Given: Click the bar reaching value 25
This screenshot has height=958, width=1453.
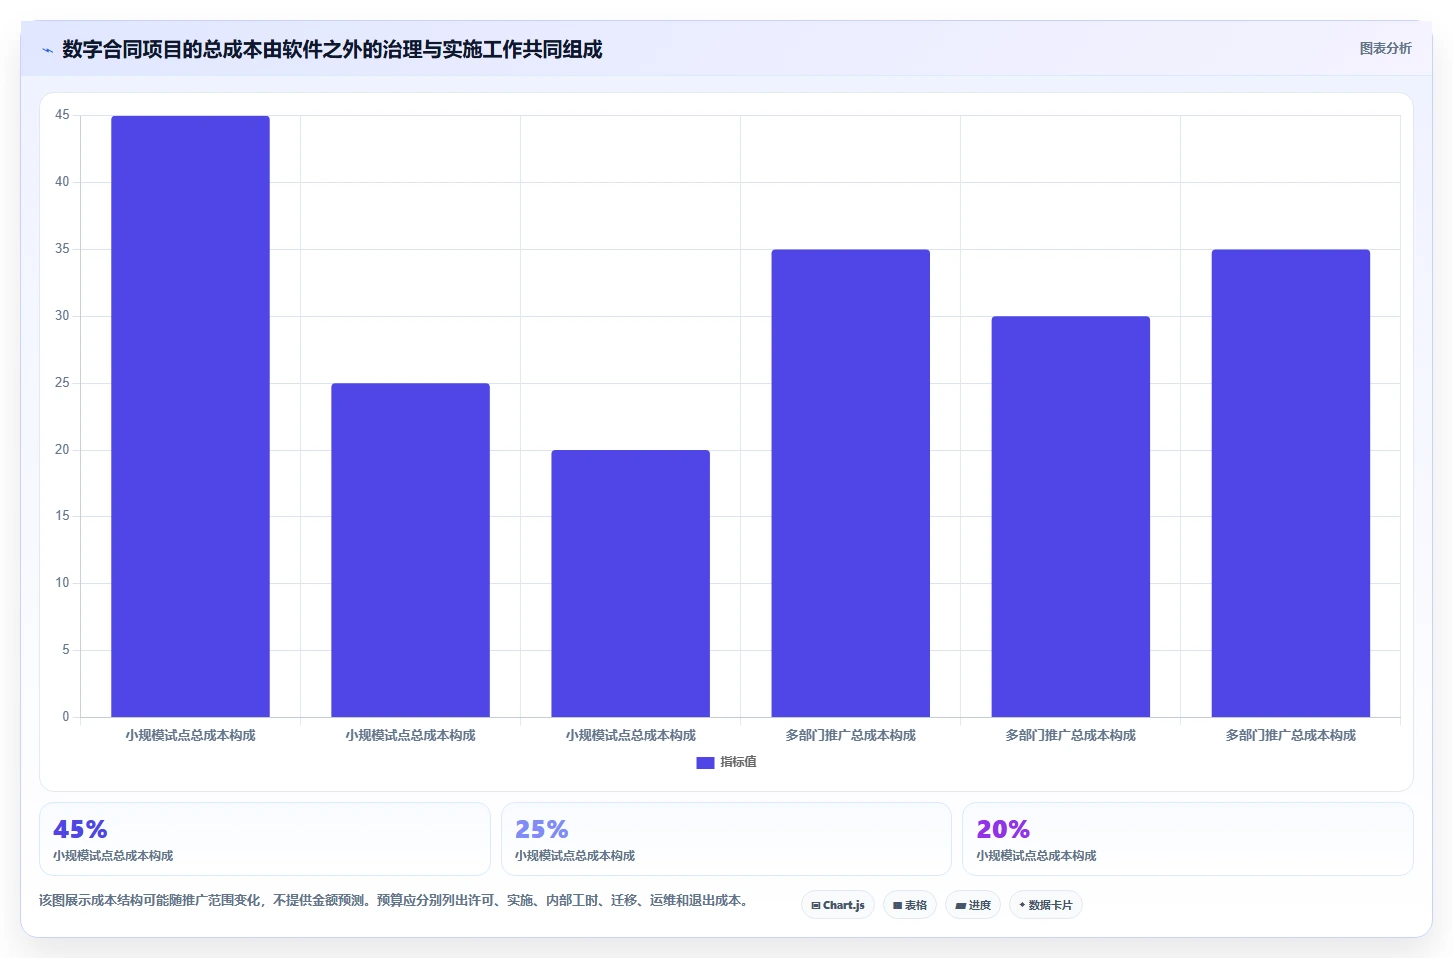Looking at the screenshot, I should (x=410, y=550).
